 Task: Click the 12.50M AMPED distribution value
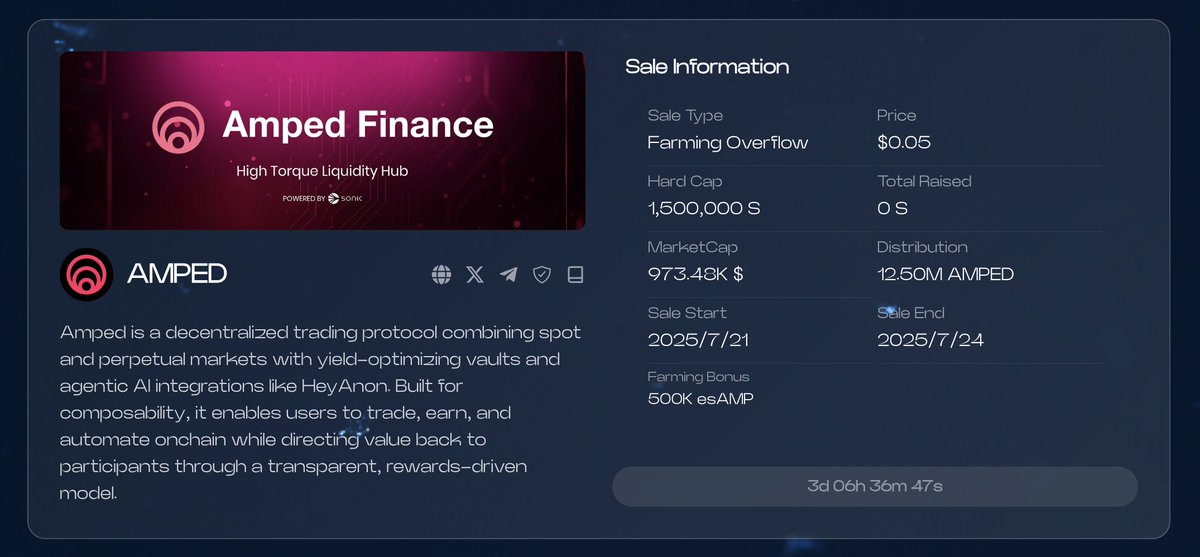[x=945, y=274]
